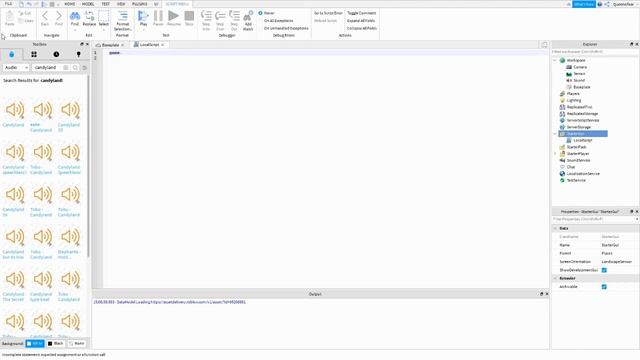The width and height of the screenshot is (640, 360).
Task: Collapse the Data properties section
Action: 555,229
